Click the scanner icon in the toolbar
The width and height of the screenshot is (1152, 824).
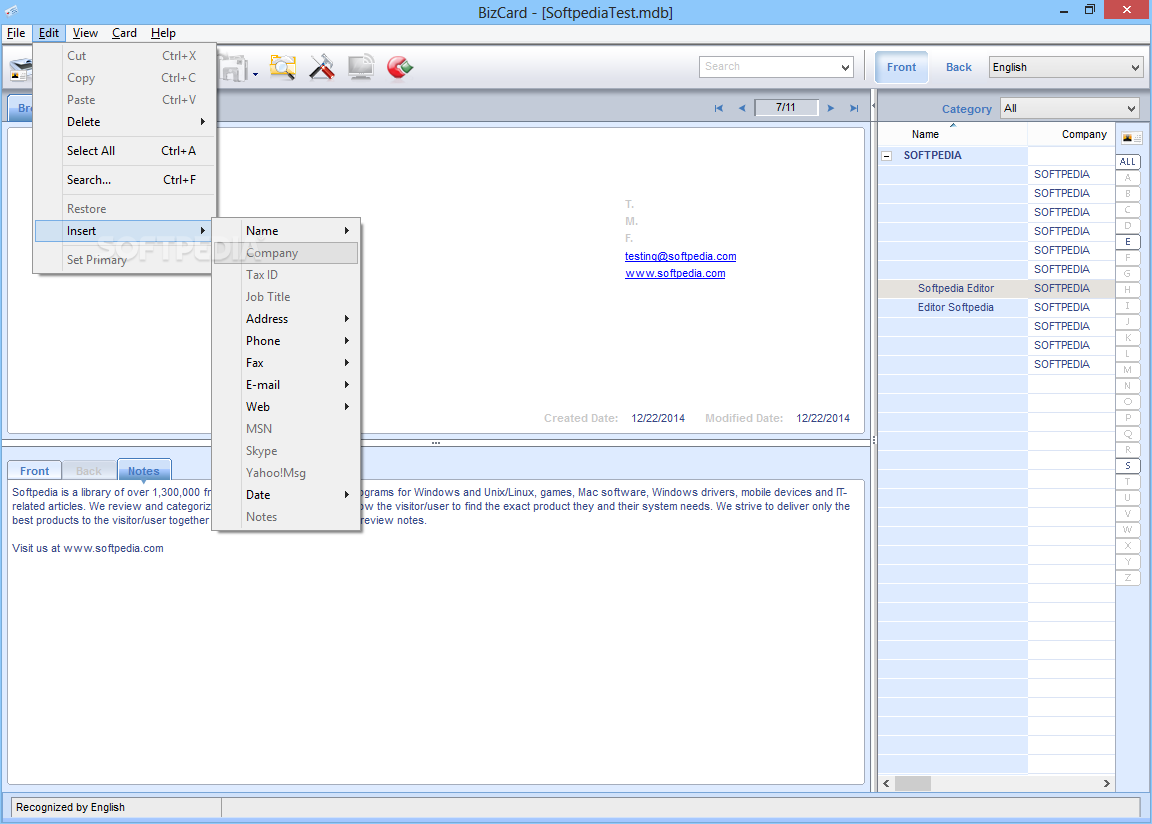21,70
